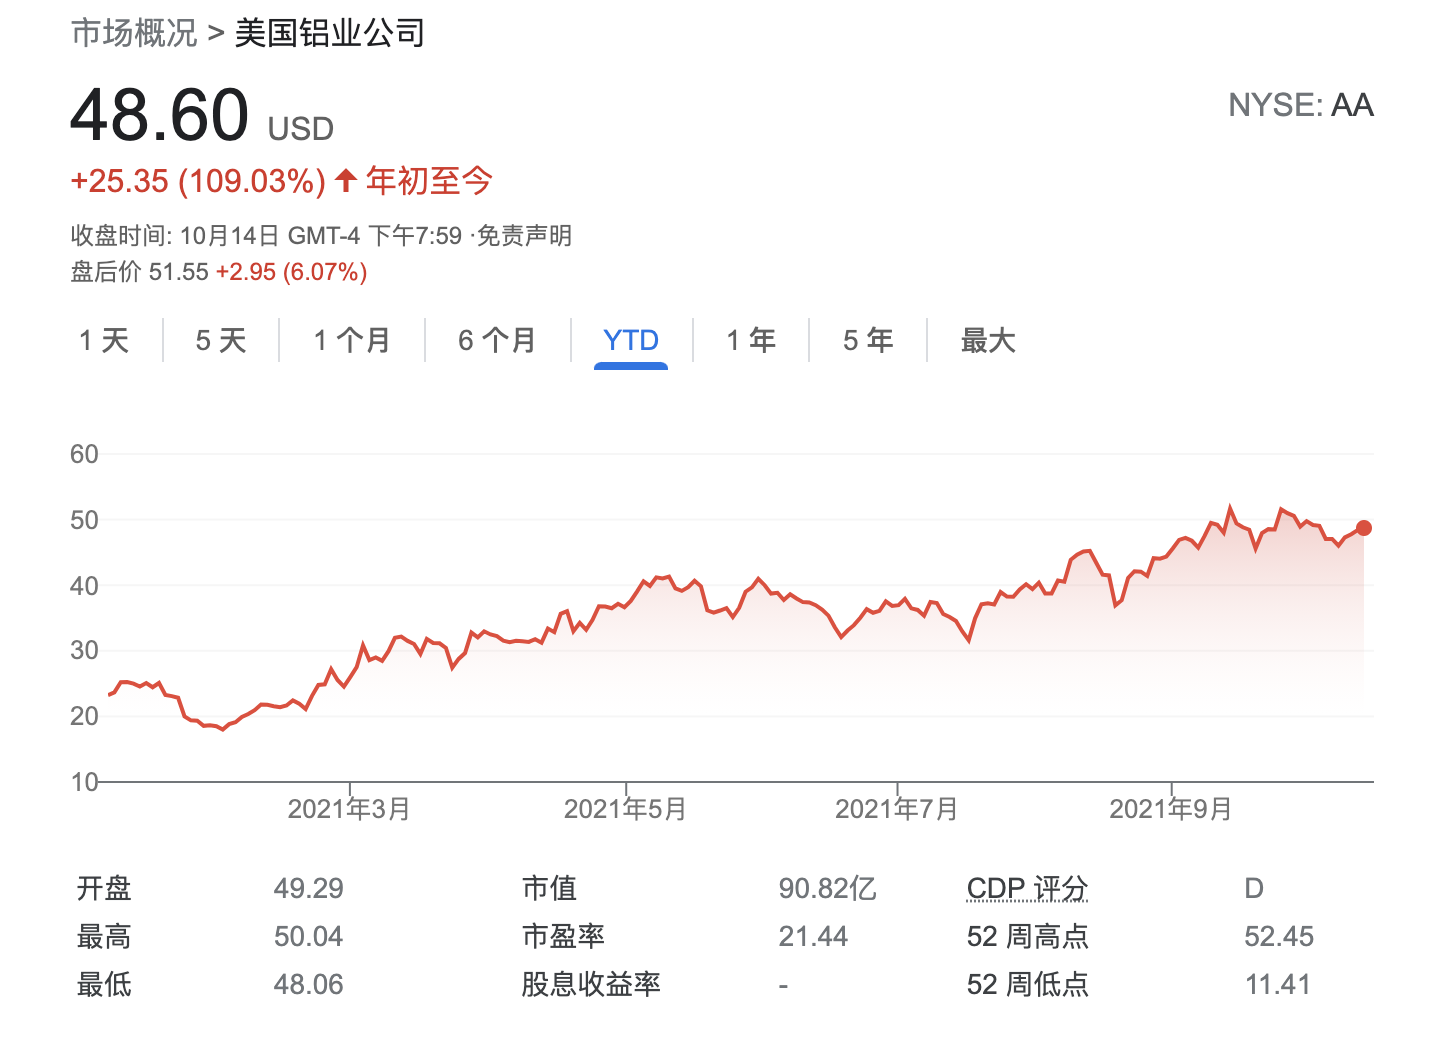The image size is (1454, 1044).
Task: Switch to the 1 个月 range tab
Action: click(352, 340)
